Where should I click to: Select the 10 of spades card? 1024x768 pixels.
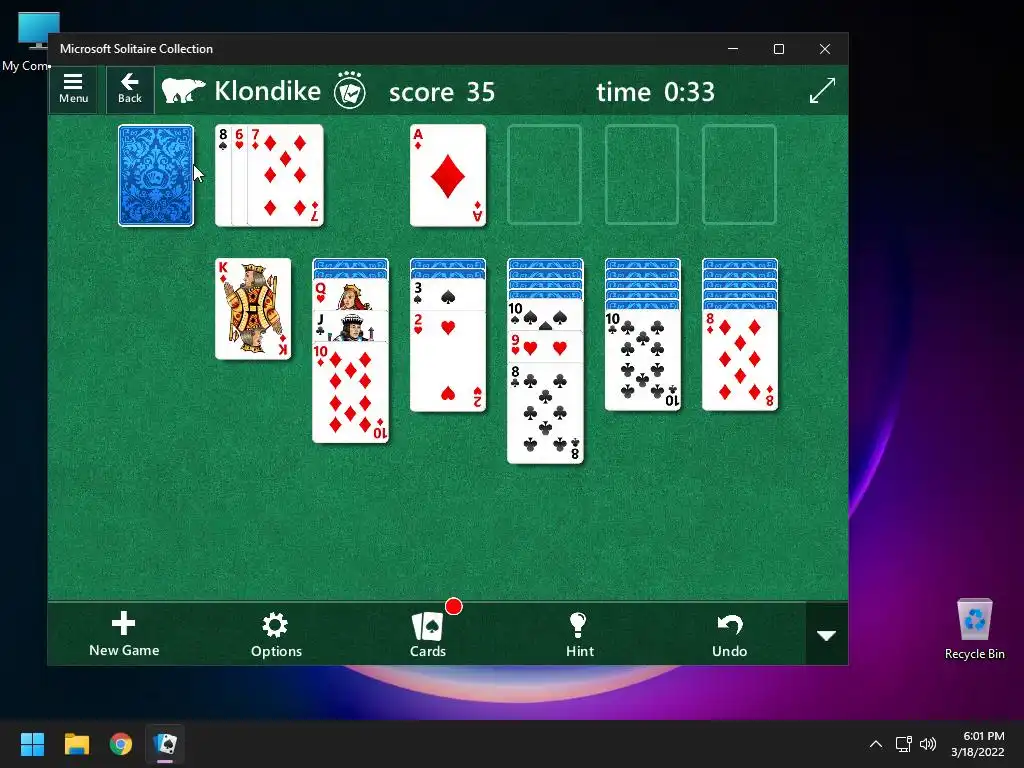(x=545, y=315)
